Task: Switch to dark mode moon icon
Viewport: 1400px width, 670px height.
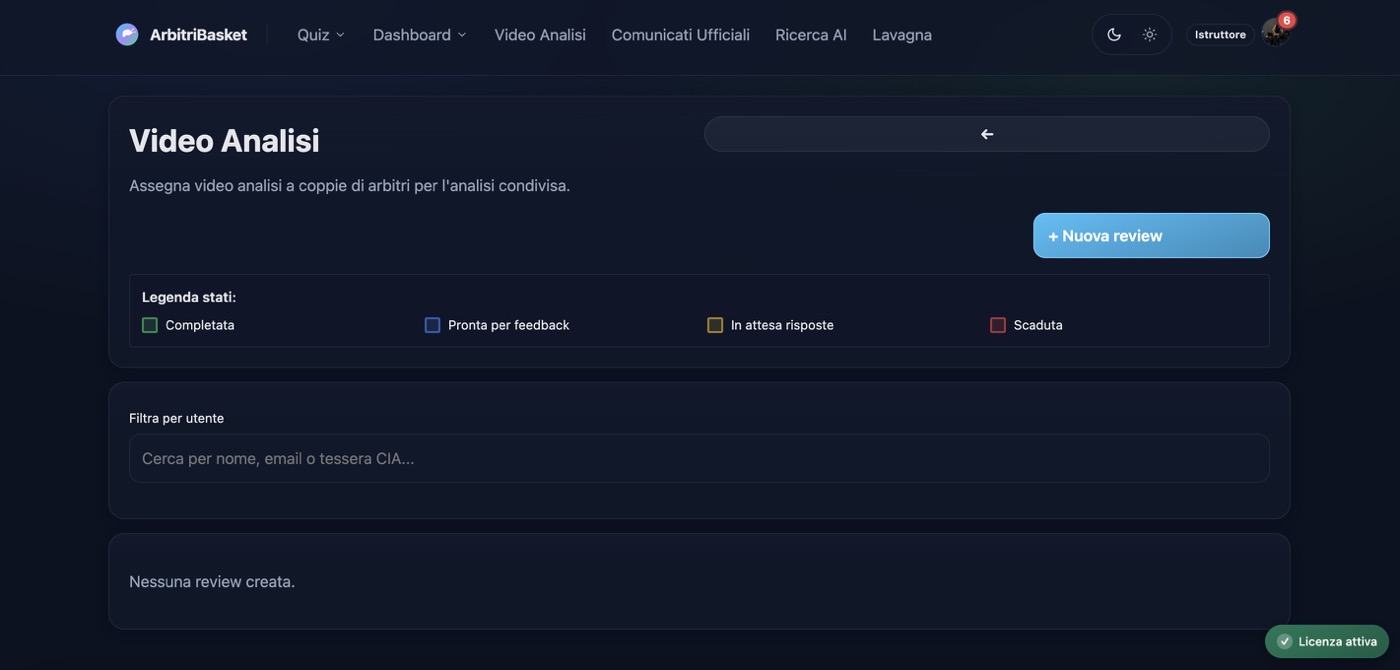Action: coord(1114,35)
